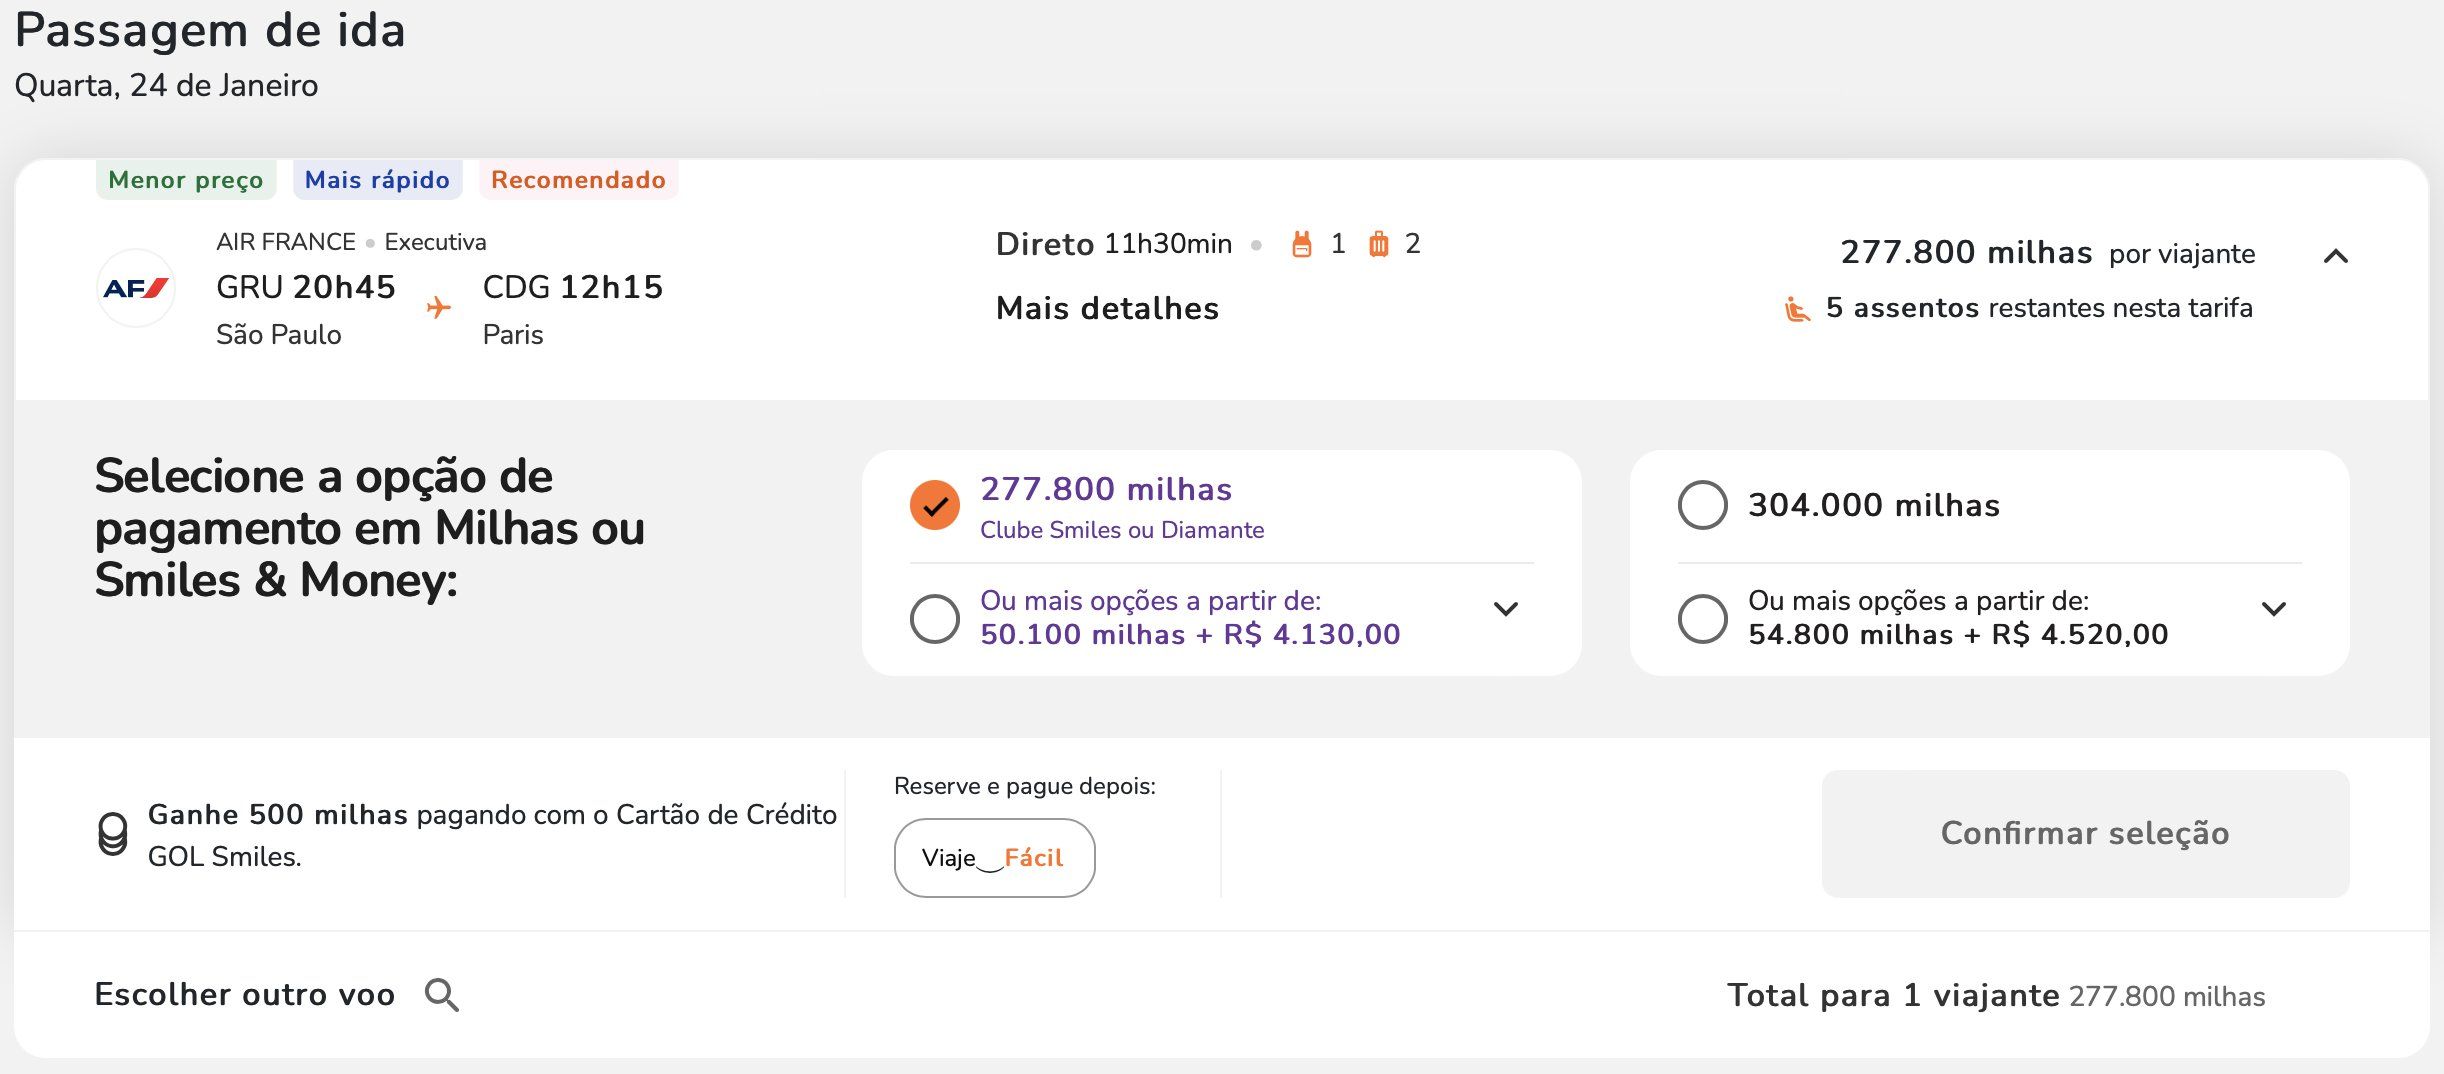Click the magnifier icon next to Escolher outro voo
This screenshot has height=1074, width=2444.
pos(441,995)
